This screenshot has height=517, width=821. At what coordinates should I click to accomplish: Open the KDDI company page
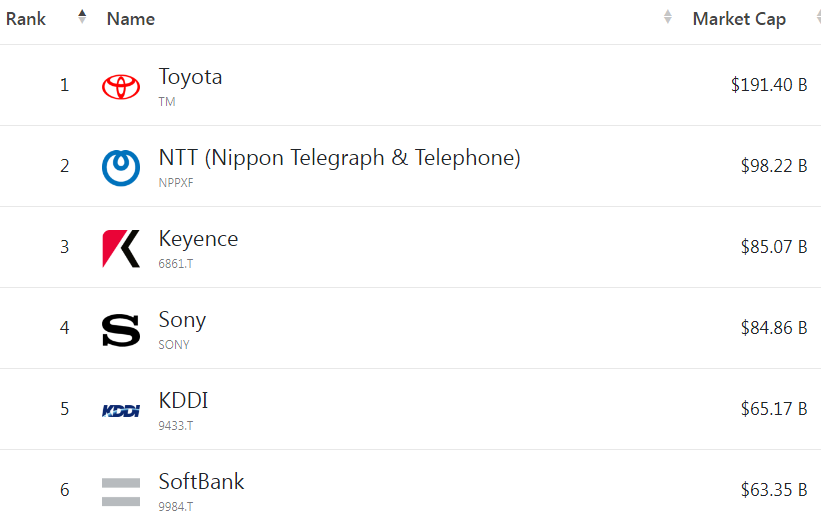[x=183, y=401]
